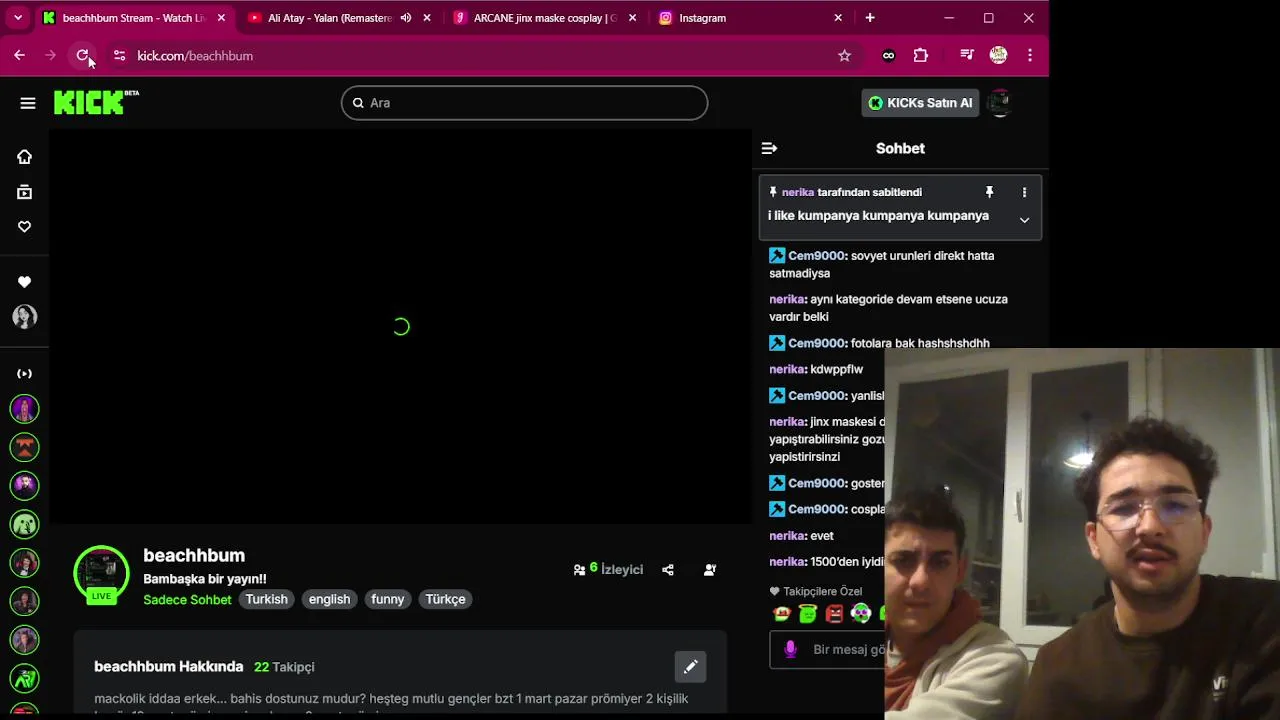The height and width of the screenshot is (720, 1280).
Task: Open the Extensions puzzle icon
Action: (x=921, y=56)
